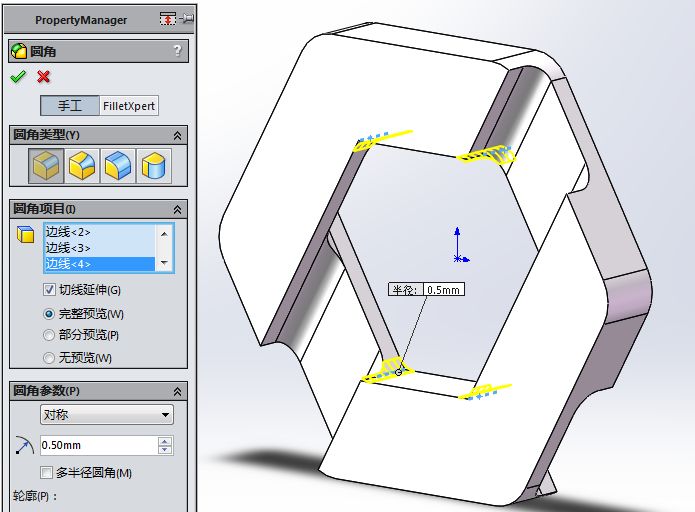Click the 轮廓(P) profile label
695x512 pixels.
(35, 496)
